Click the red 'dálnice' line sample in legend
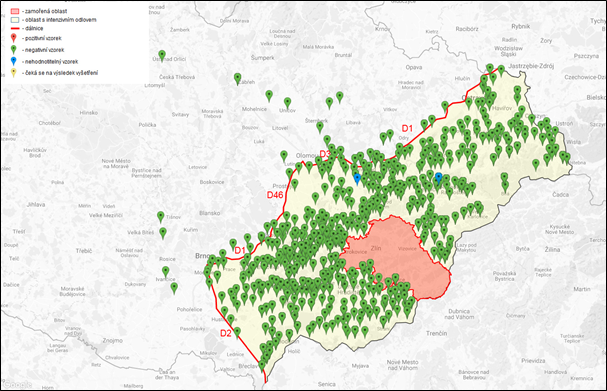Viewport: 607px width, 391px height. click(15, 28)
